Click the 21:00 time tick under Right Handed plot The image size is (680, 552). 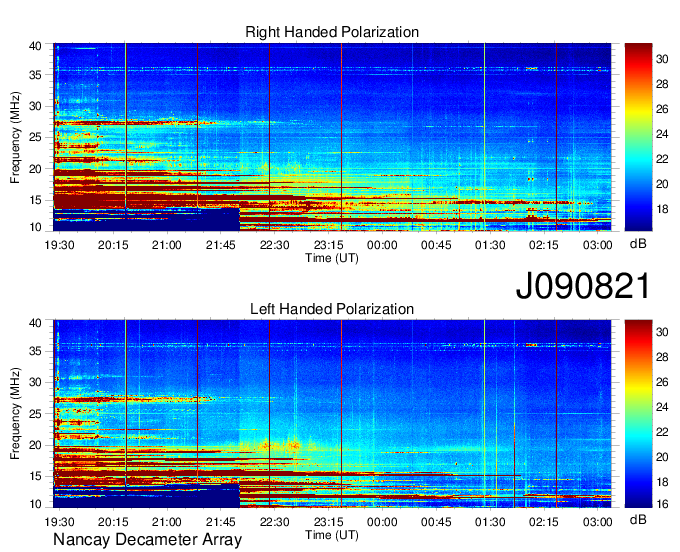pyautogui.click(x=167, y=245)
